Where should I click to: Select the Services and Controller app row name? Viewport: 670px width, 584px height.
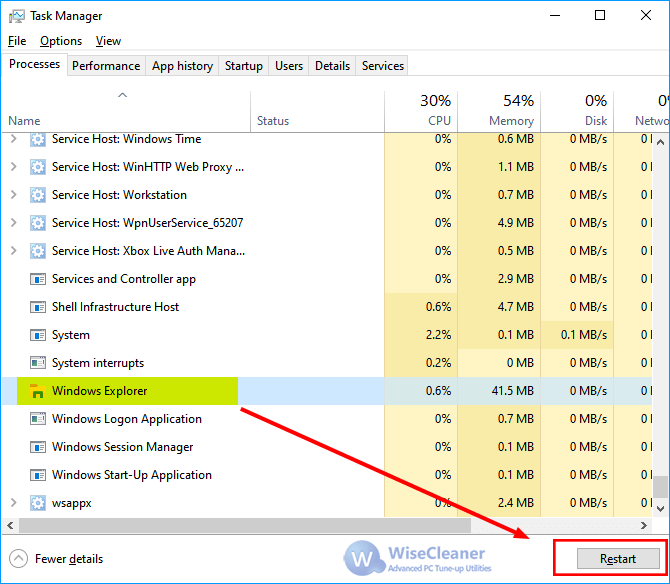(124, 279)
